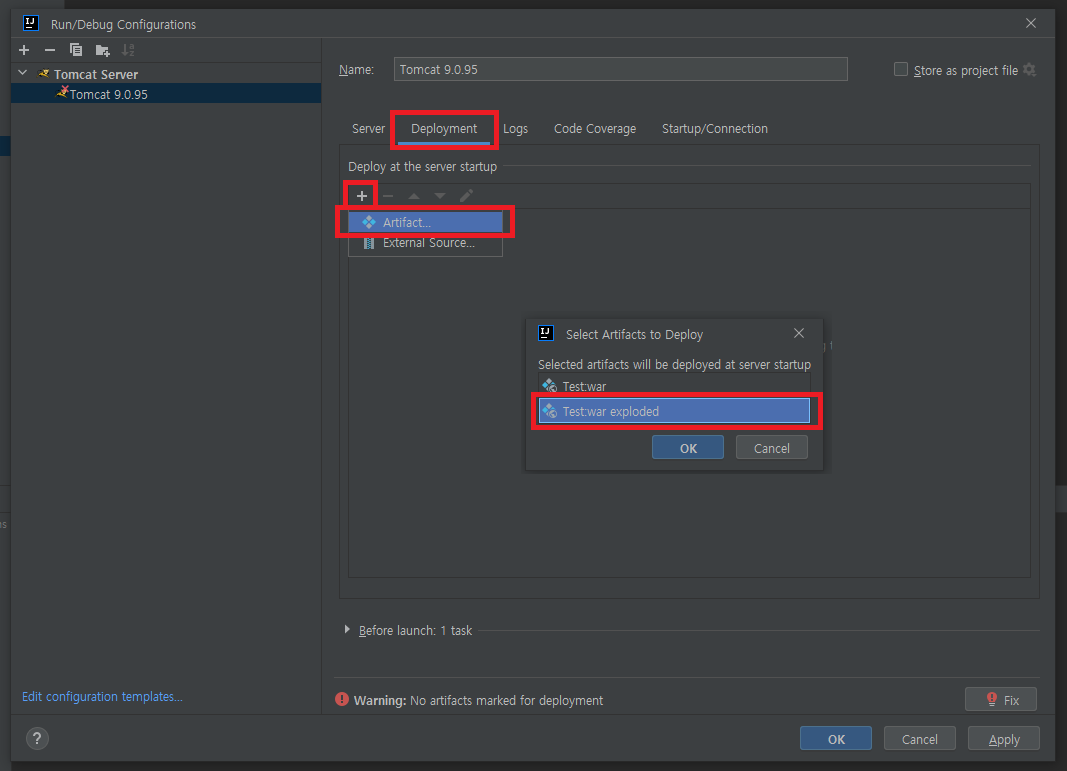The height and width of the screenshot is (771, 1067).
Task: Cancel the Run/Debug Configurations dialog
Action: tap(919, 739)
